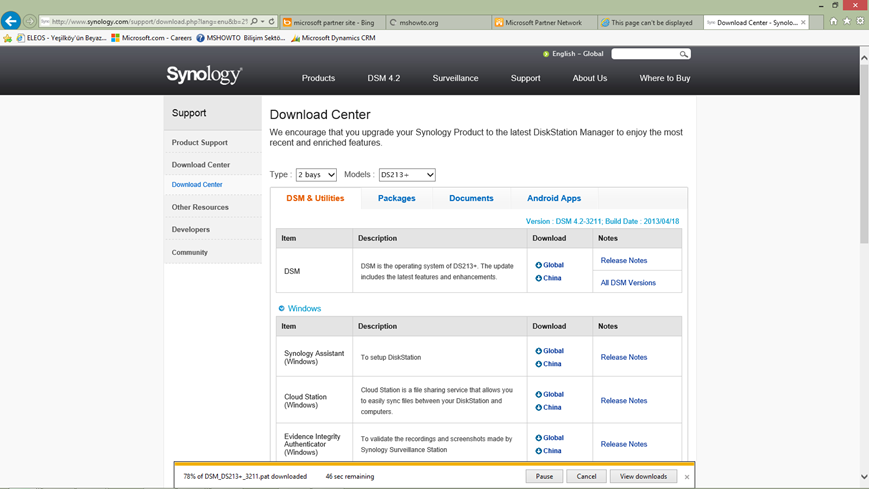The image size is (869, 489).
Task: Click the scrollbar down arrow
Action: tap(863, 477)
